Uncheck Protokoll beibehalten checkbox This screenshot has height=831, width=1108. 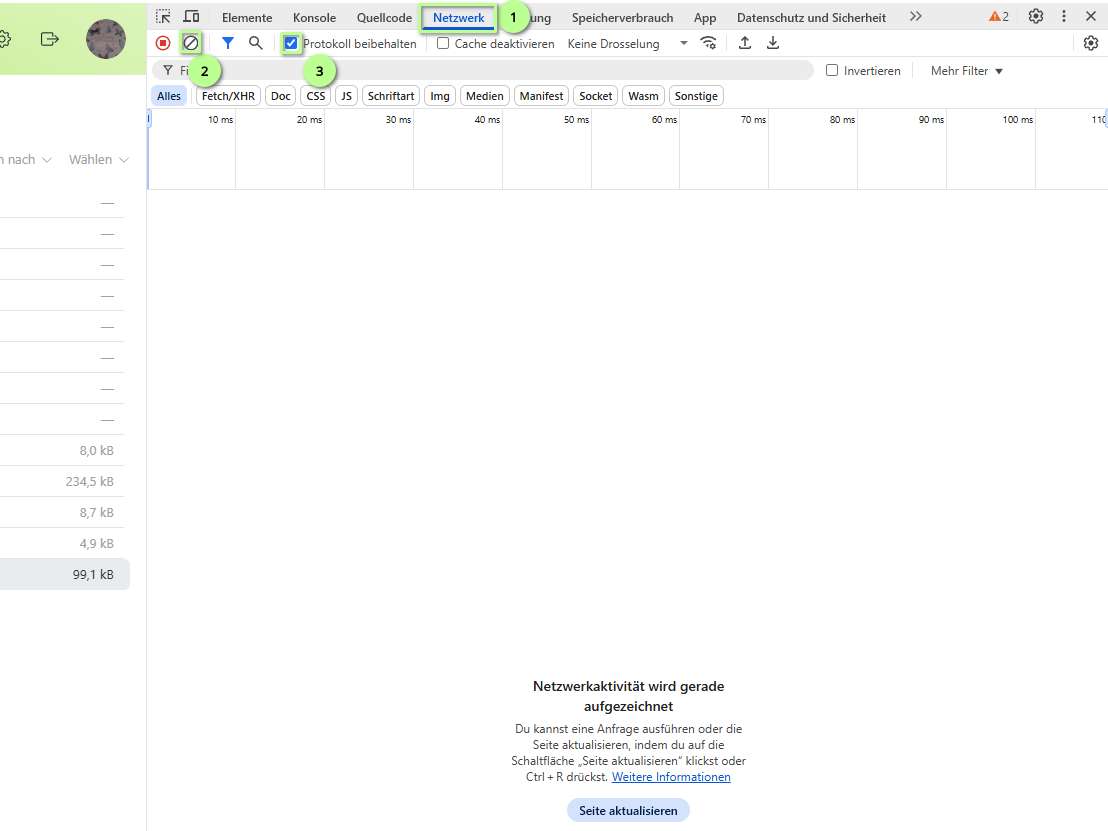tap(291, 44)
